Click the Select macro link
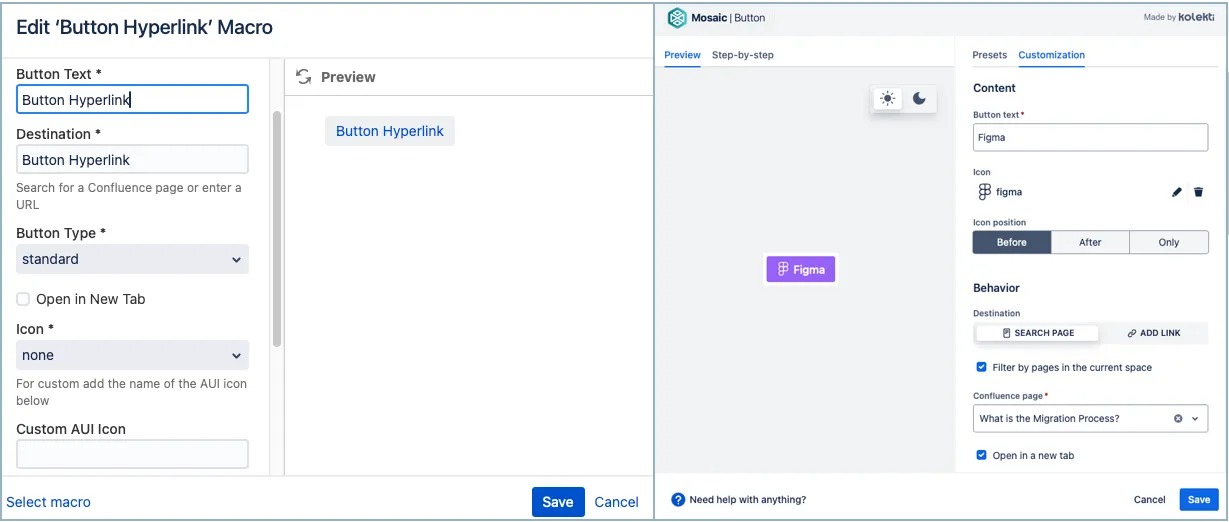The height and width of the screenshot is (522, 1229). point(48,502)
